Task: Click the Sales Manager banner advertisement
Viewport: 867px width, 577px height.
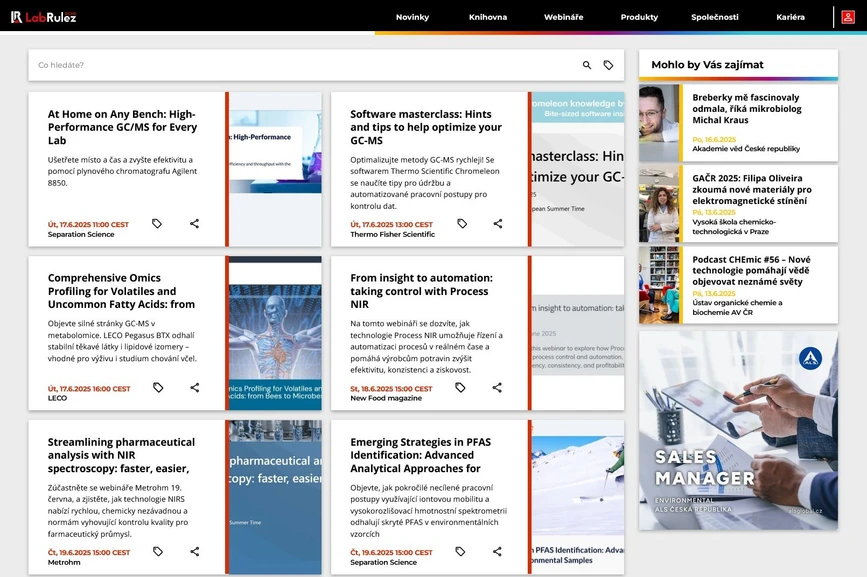Action: pos(737,430)
